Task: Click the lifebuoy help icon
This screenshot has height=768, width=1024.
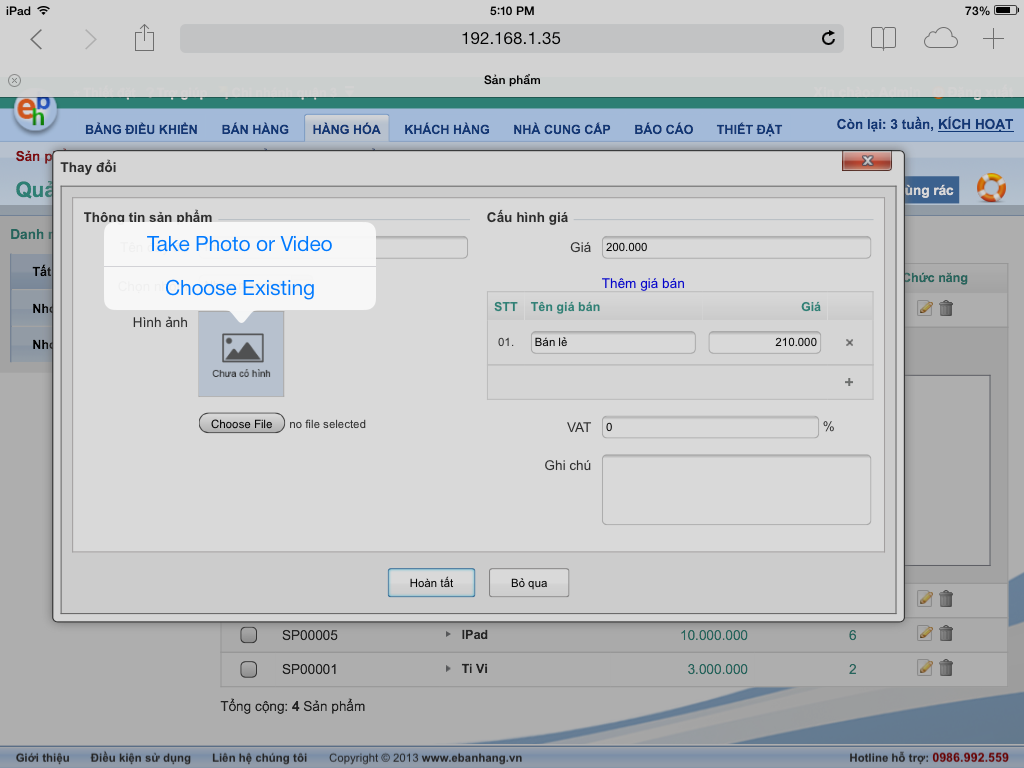Action: click(991, 188)
